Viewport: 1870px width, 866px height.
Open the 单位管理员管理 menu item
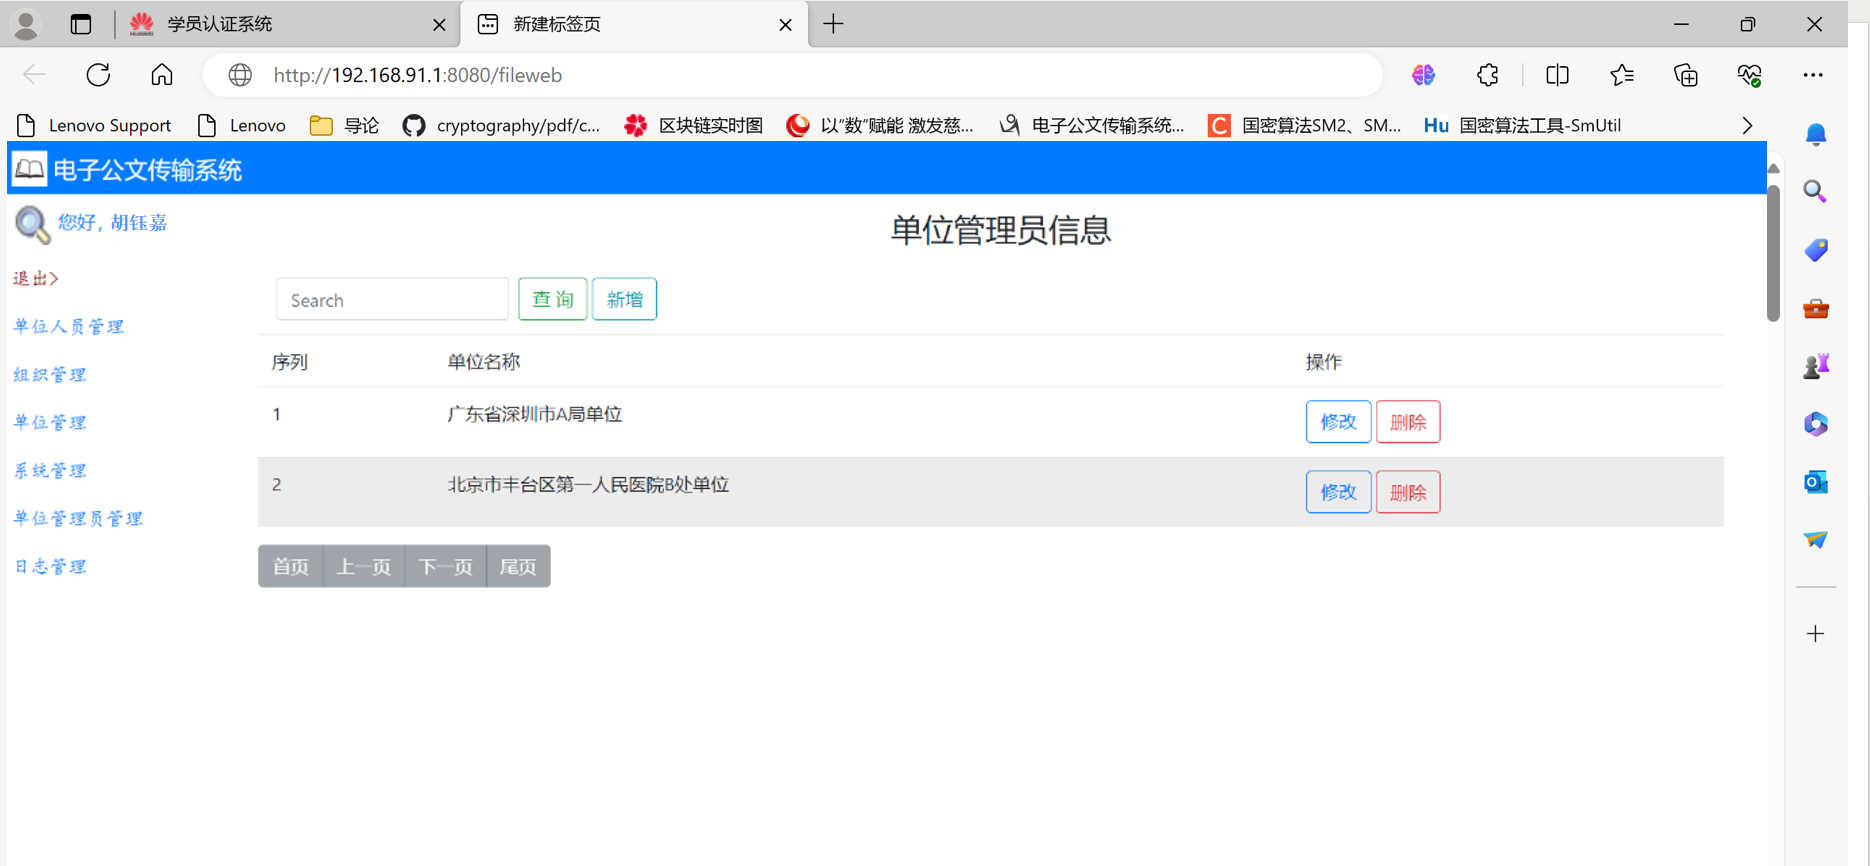78,518
